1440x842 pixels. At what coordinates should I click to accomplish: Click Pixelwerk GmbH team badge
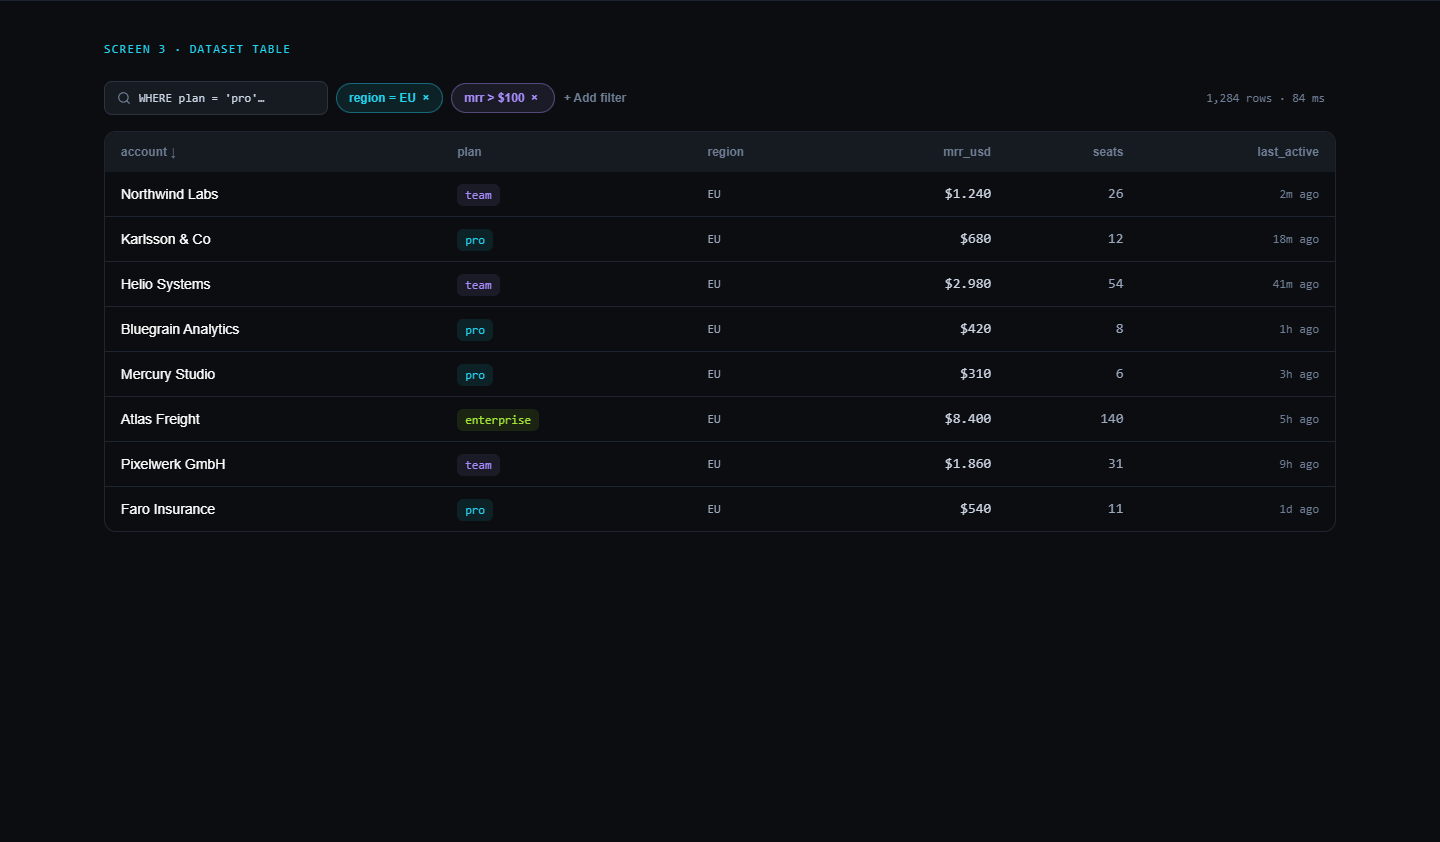click(478, 465)
